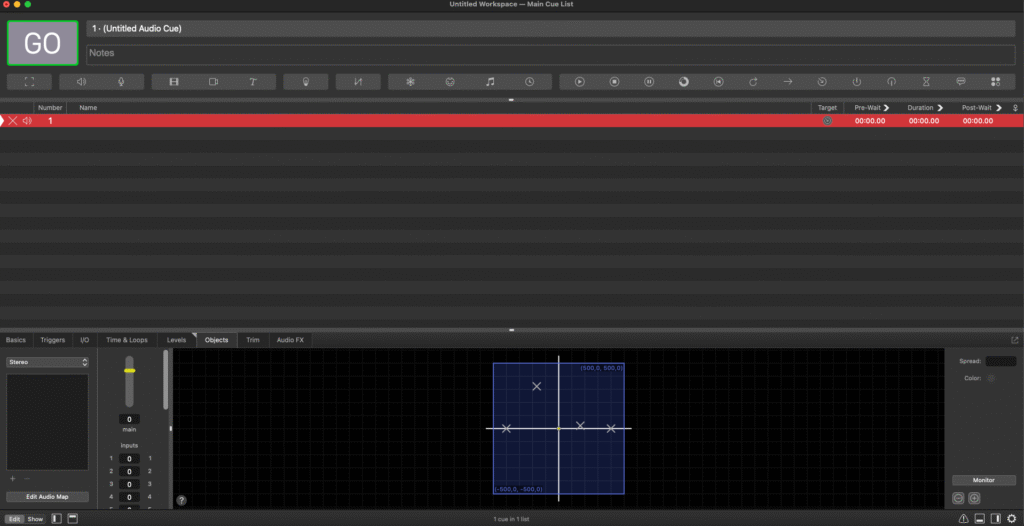
Task: Add a Text cue from toolbar
Action: [x=252, y=81]
